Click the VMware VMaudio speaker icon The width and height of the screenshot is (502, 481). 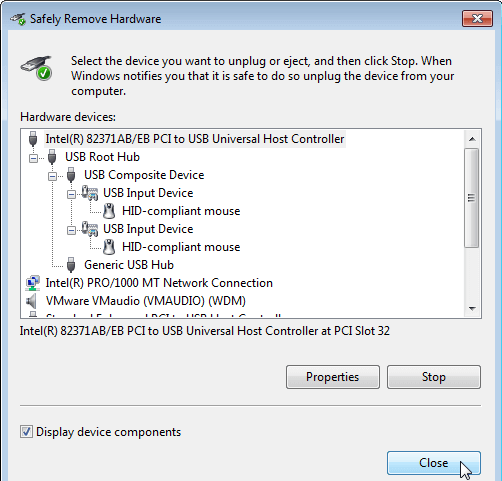click(x=32, y=301)
